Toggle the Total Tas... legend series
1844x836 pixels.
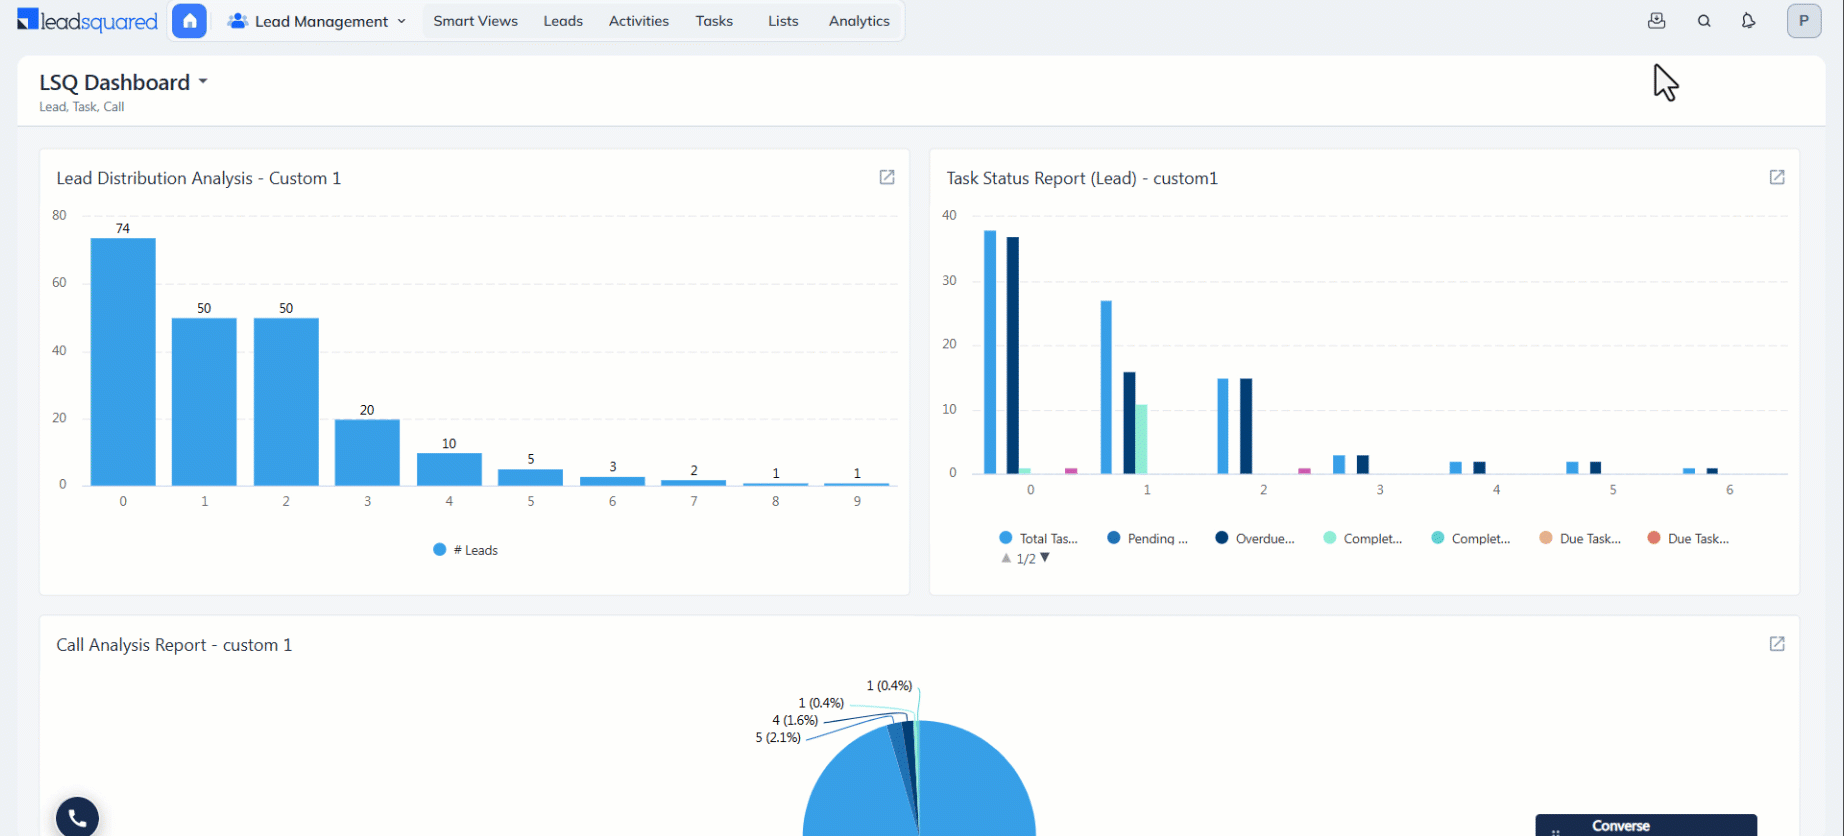pos(1039,538)
